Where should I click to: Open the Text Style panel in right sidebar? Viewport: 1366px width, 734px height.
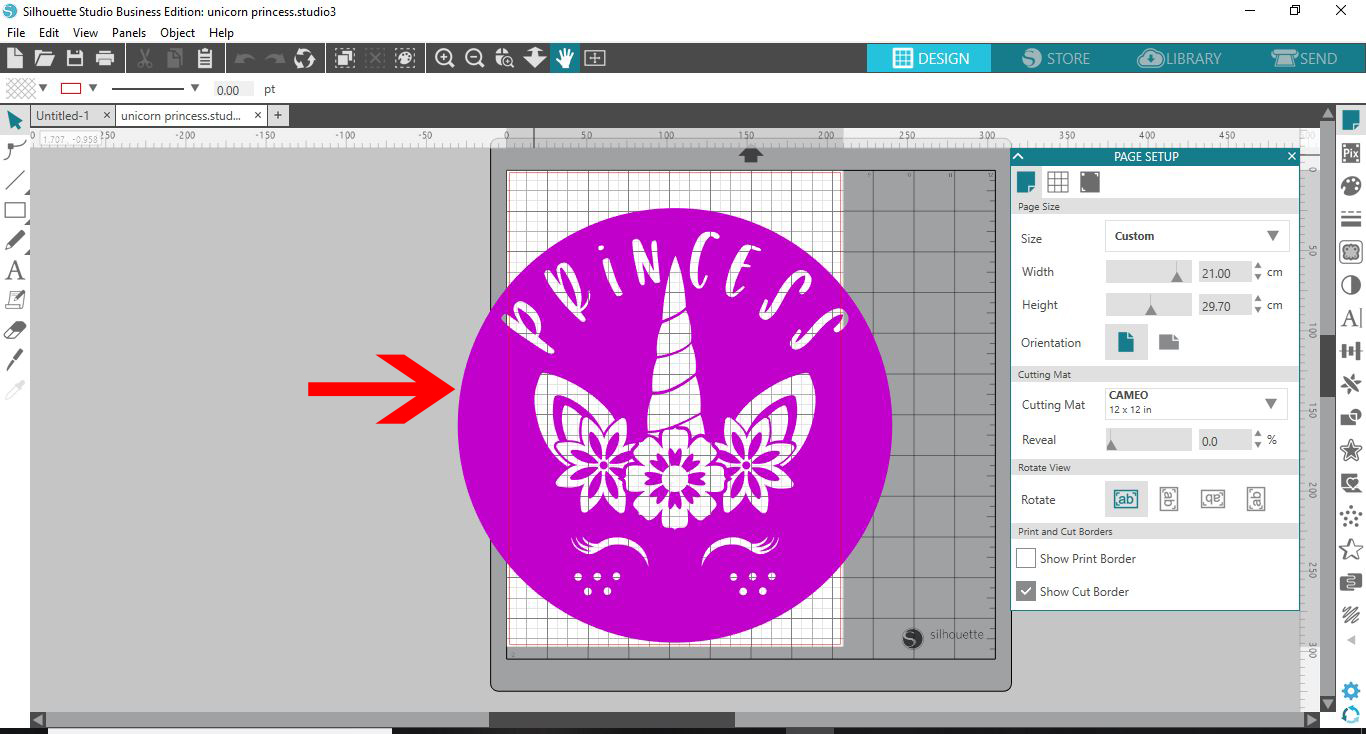[1351, 319]
